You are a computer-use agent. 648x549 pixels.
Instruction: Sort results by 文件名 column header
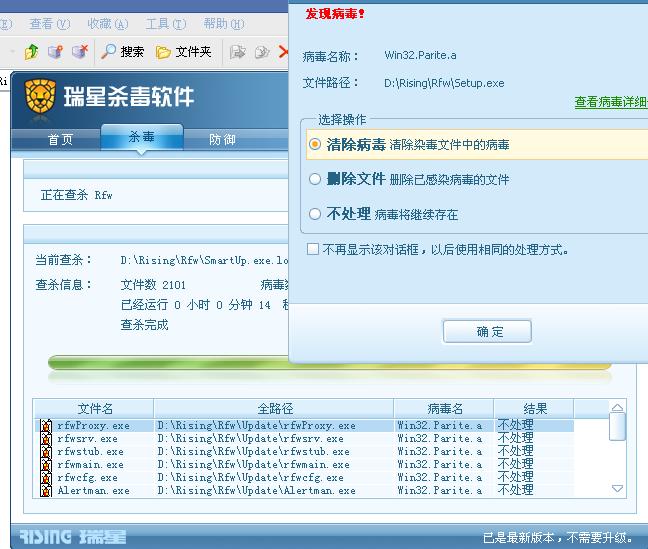pos(94,409)
